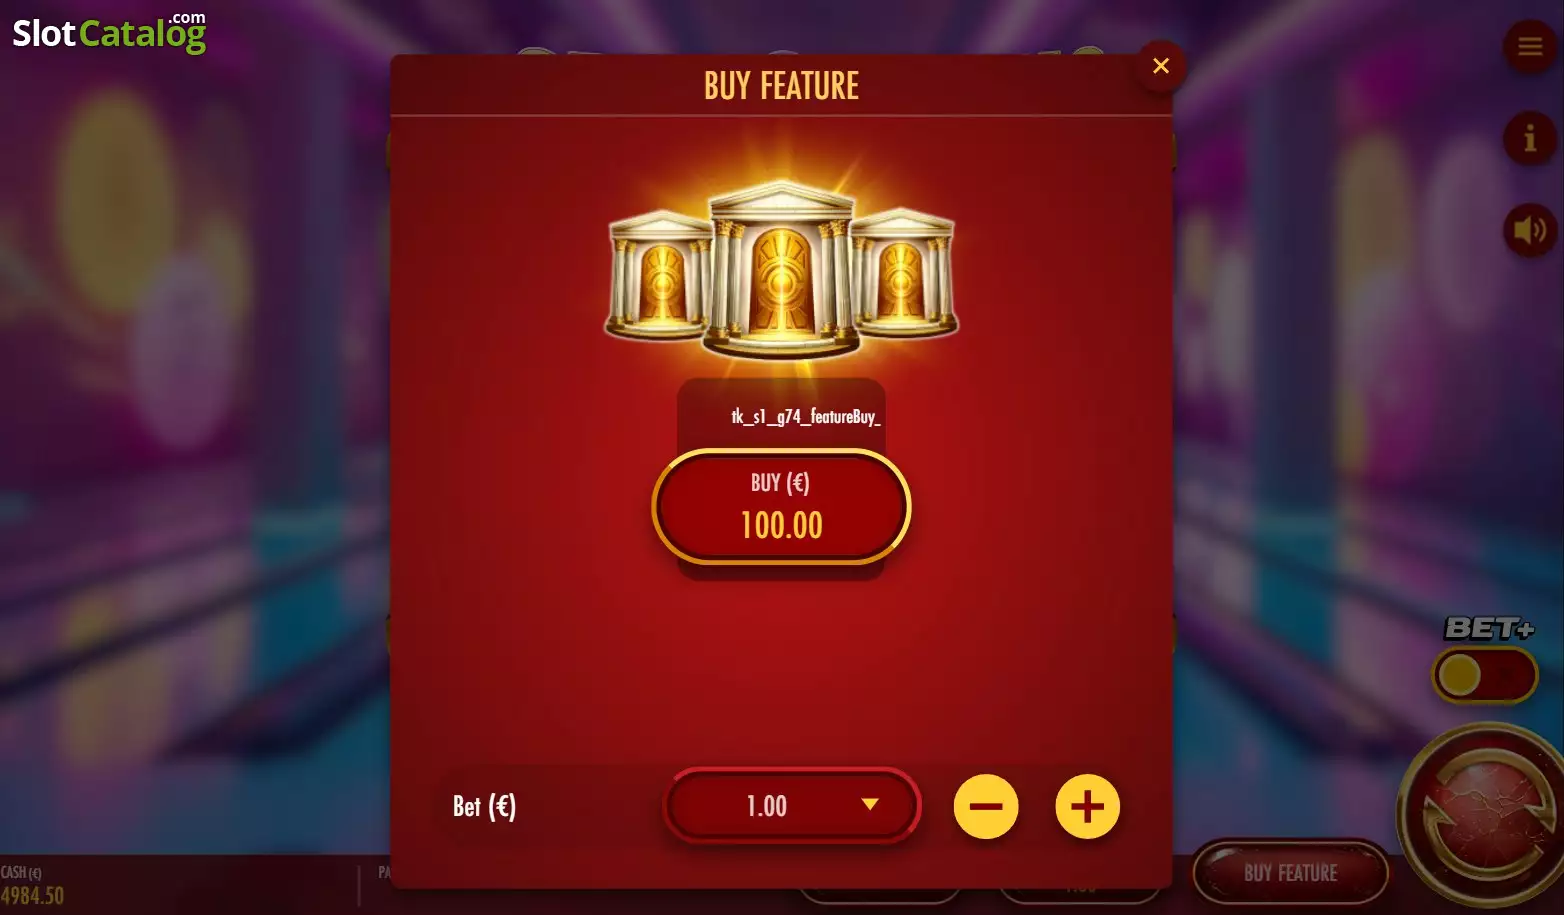The height and width of the screenshot is (915, 1564).
Task: Click the dropdown arrow beside bet value
Action: 870,804
